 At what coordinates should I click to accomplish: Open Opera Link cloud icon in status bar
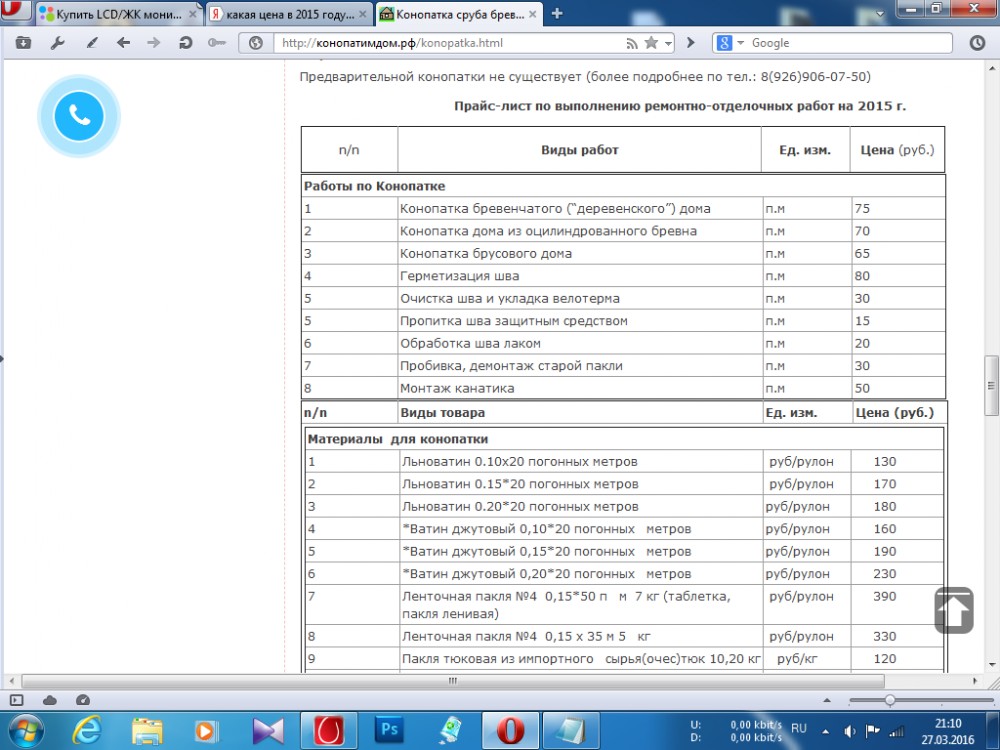pyautogui.click(x=50, y=700)
